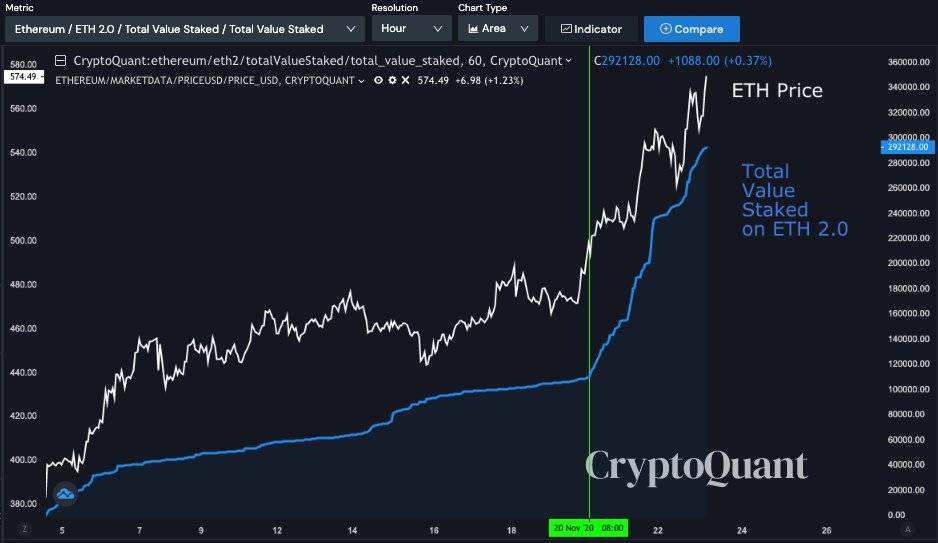Collapse the legend using the minus box icon
Screen dimensions: 938x543
(60, 60)
